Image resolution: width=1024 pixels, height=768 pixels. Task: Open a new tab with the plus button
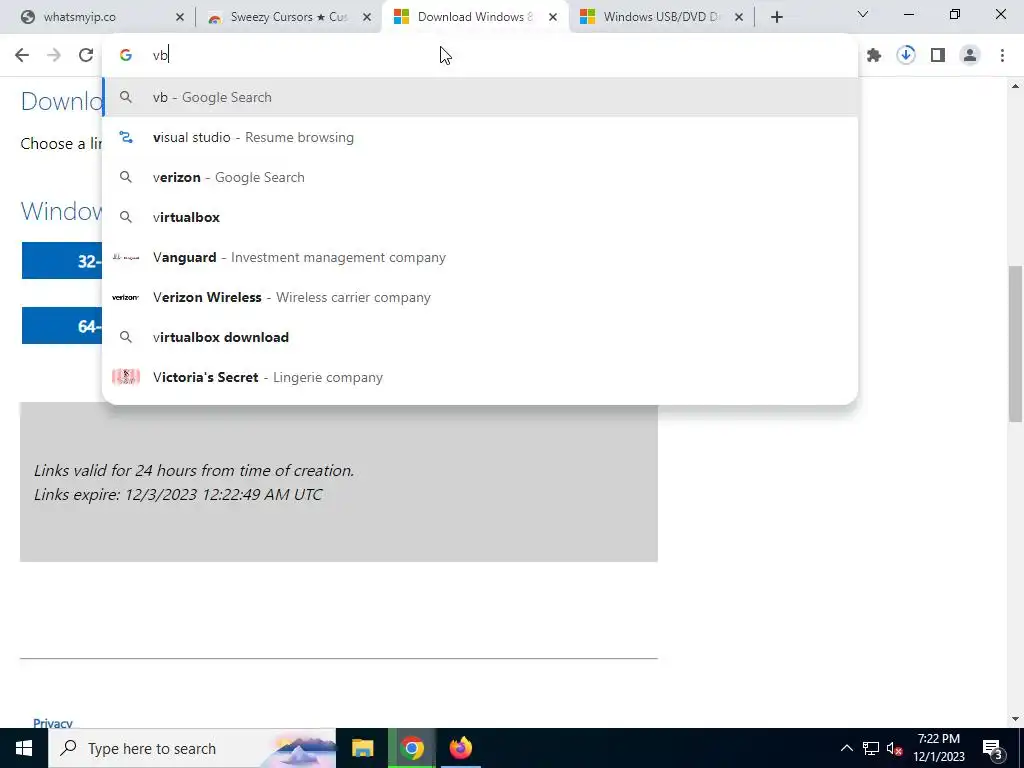point(776,18)
